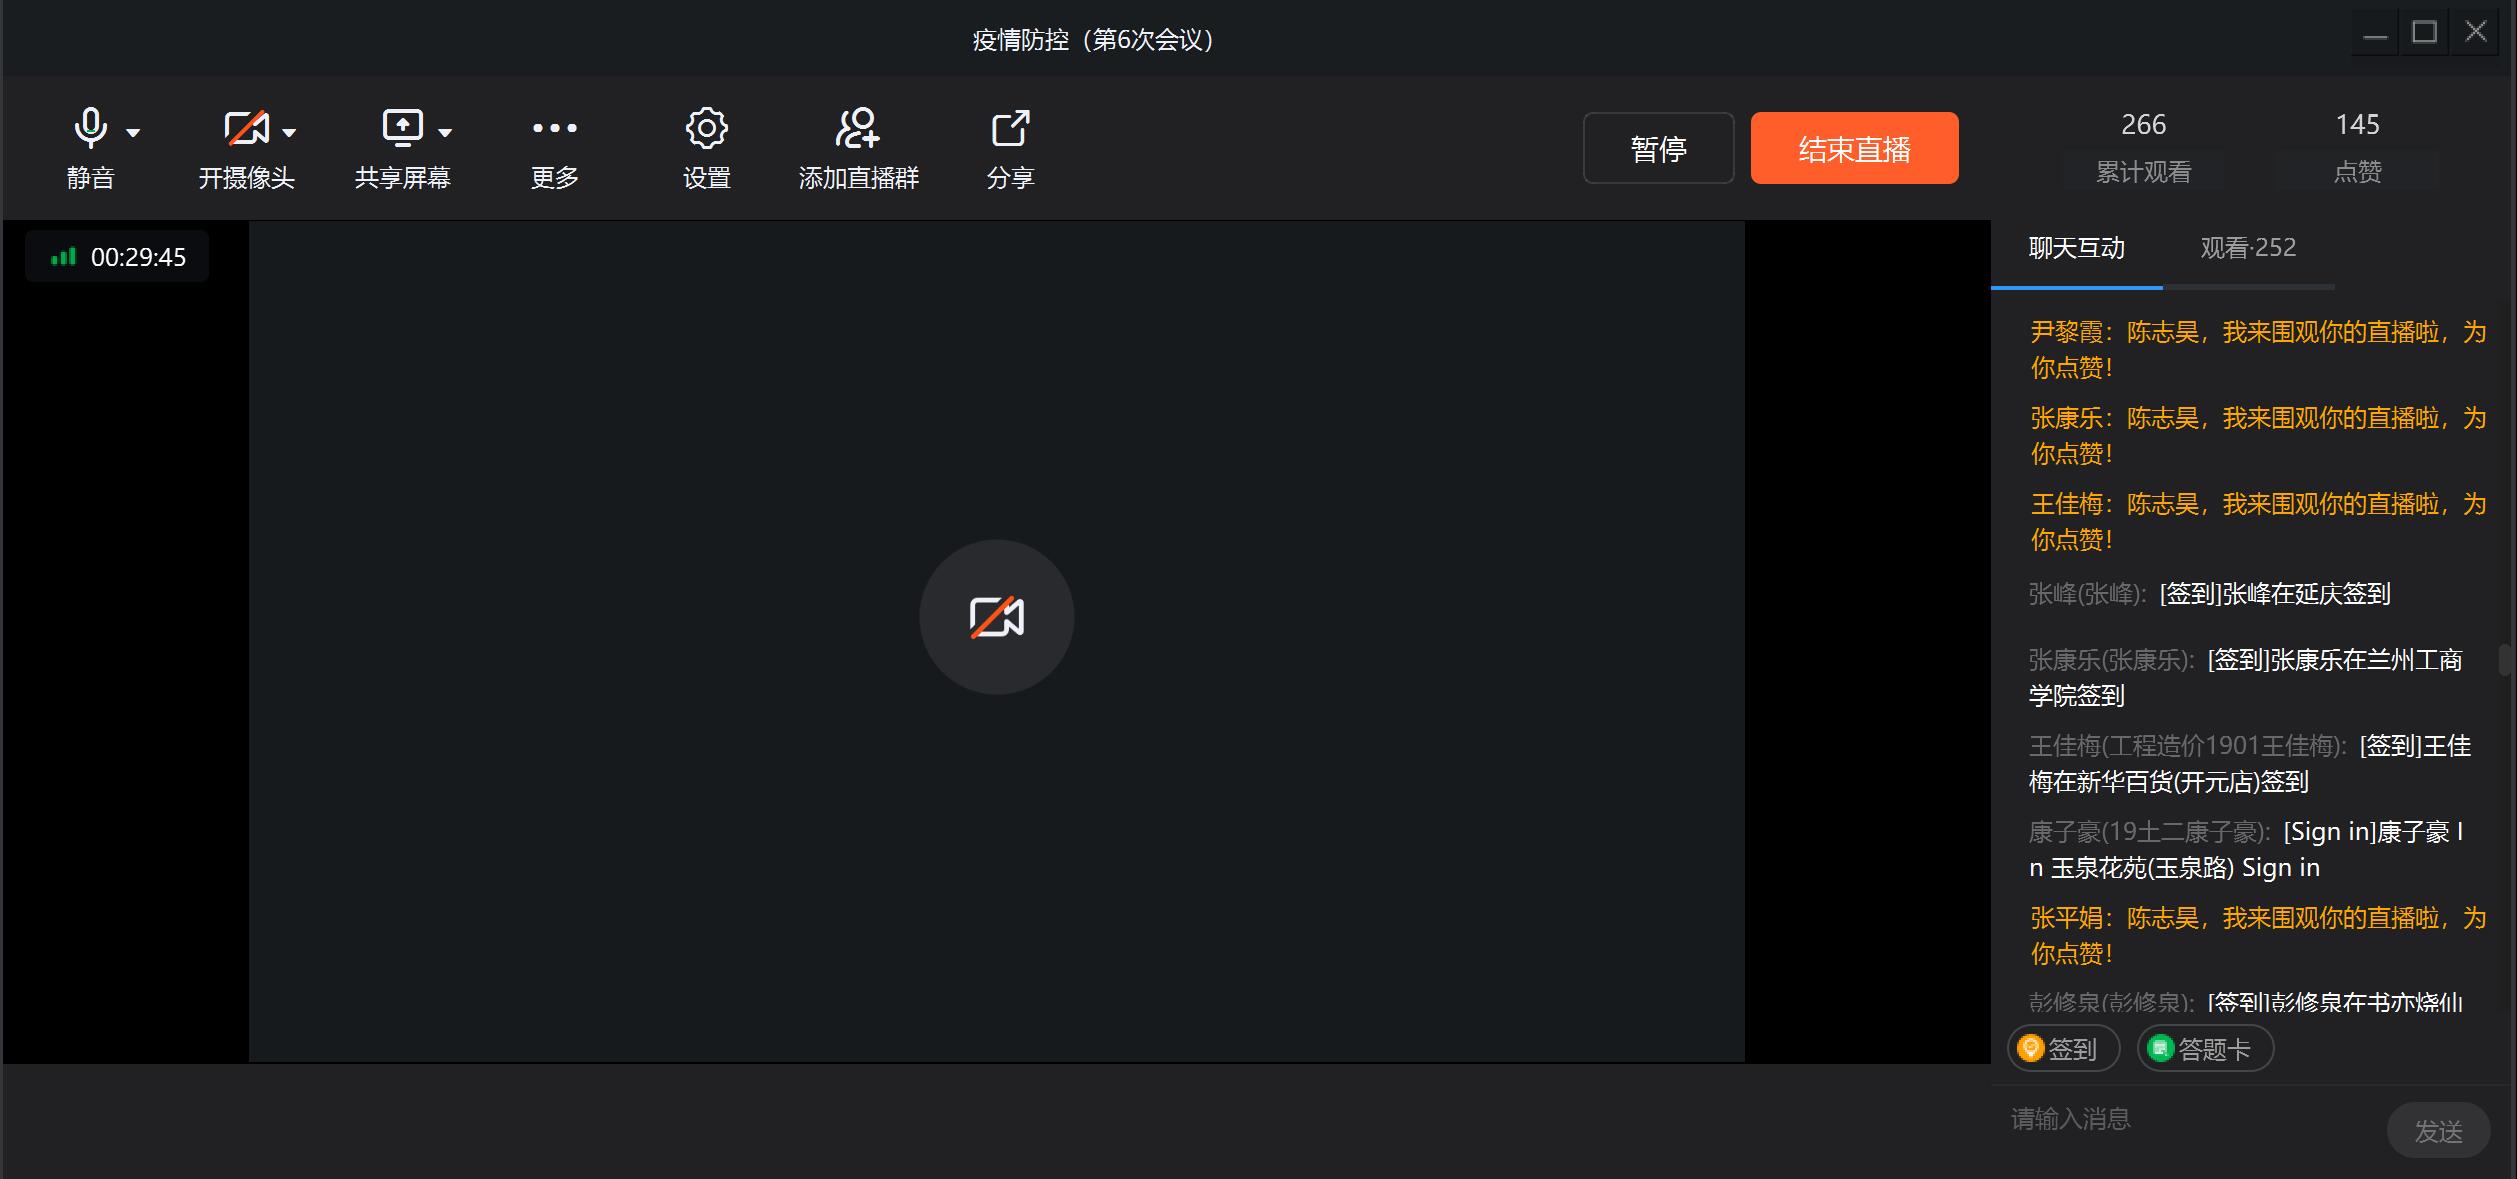Open the answer card (答题卡) button
The width and height of the screenshot is (2517, 1179).
tap(2204, 1049)
